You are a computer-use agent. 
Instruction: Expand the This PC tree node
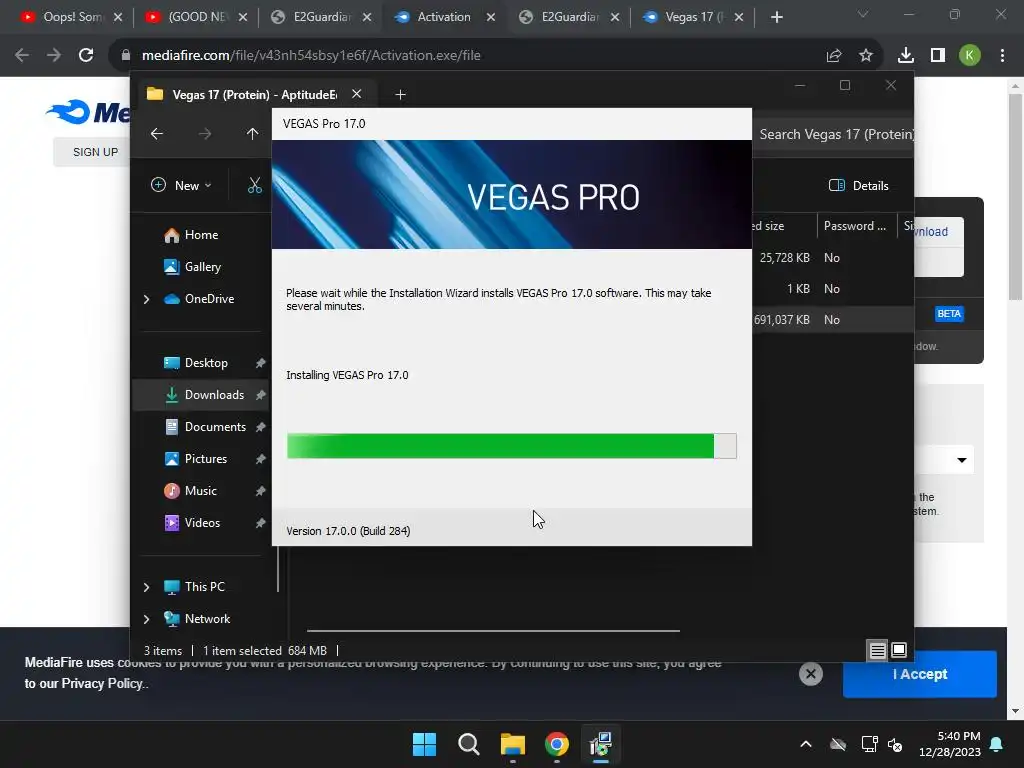(x=146, y=587)
